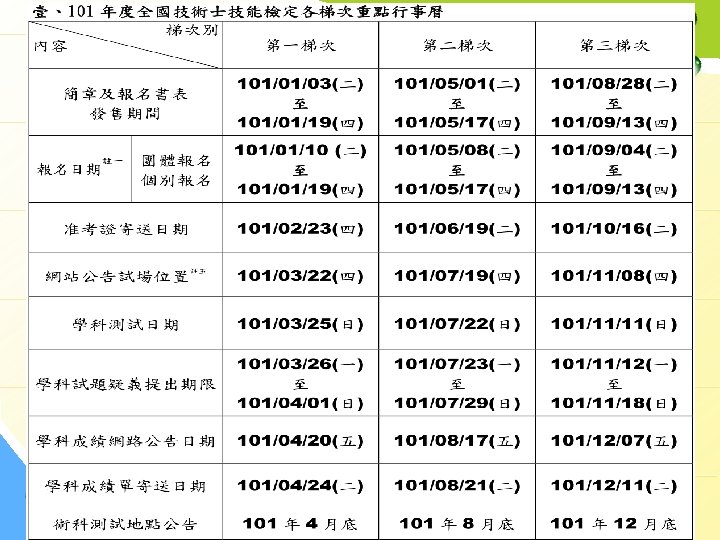This screenshot has width=720, height=540.
Task: Click 101/09/13(四) in the 報名日期 row
Action: click(614, 189)
